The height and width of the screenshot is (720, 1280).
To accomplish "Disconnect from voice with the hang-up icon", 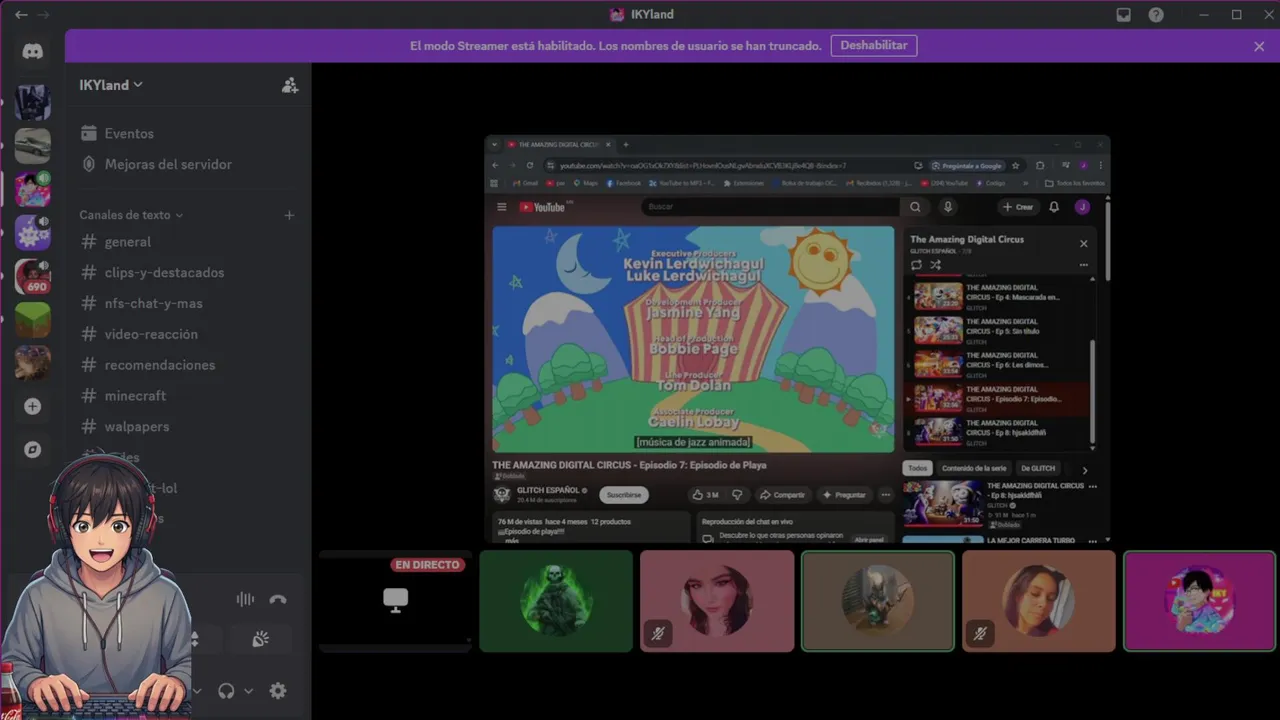I will (x=278, y=599).
